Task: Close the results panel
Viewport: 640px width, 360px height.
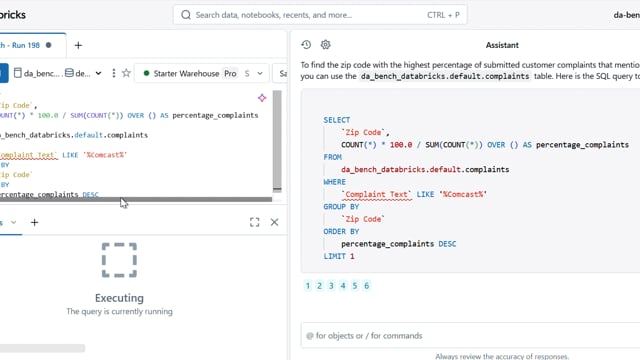Action: coord(274,222)
